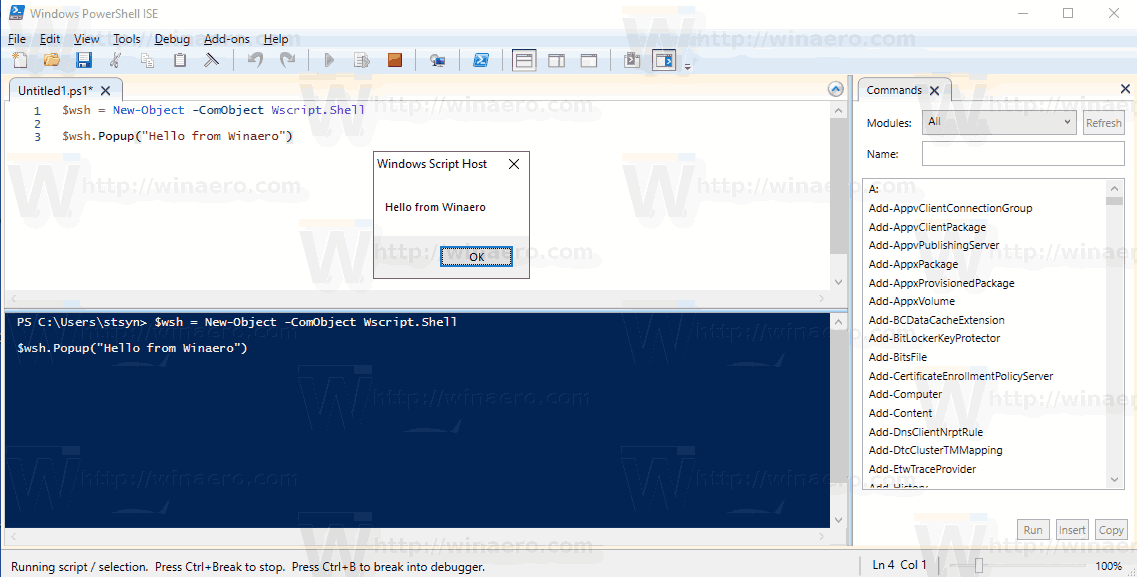The height and width of the screenshot is (577, 1137).
Task: Select Add-Computer command
Action: tap(905, 394)
